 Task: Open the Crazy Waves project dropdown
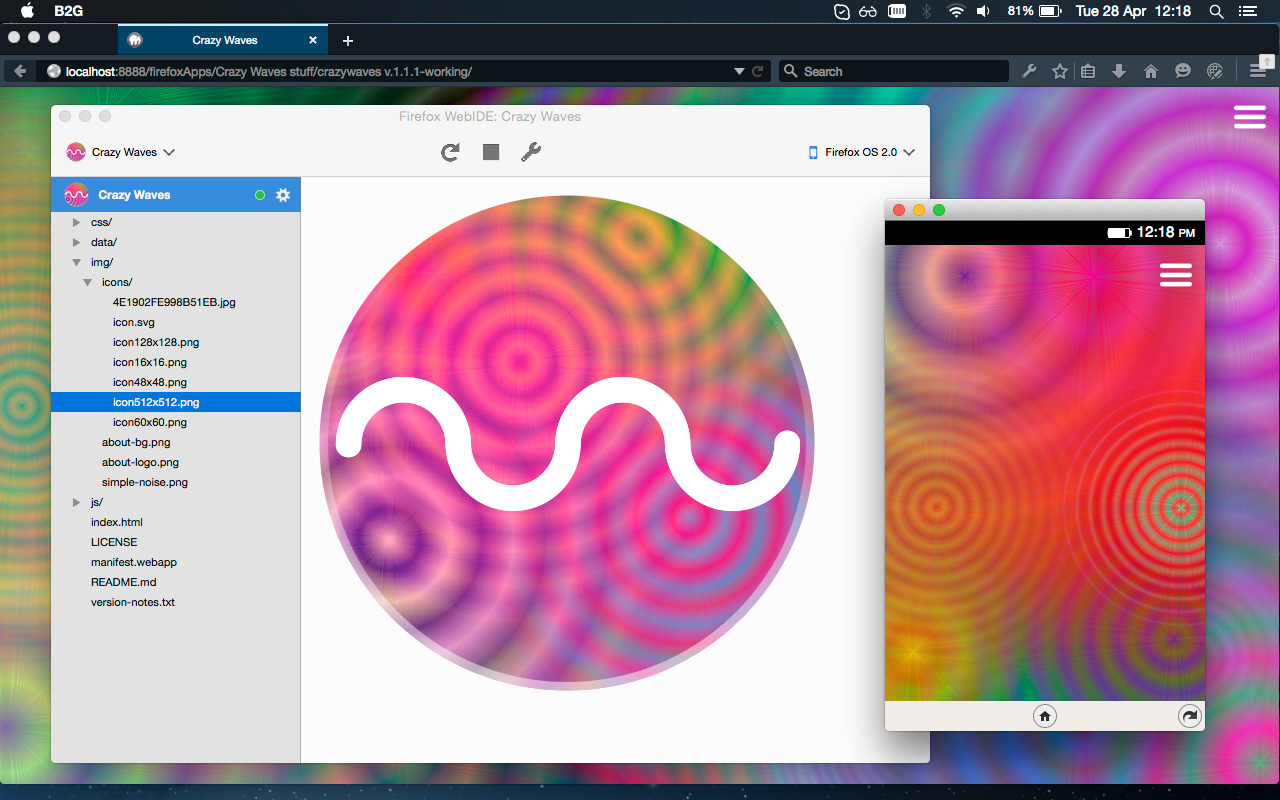[121, 152]
